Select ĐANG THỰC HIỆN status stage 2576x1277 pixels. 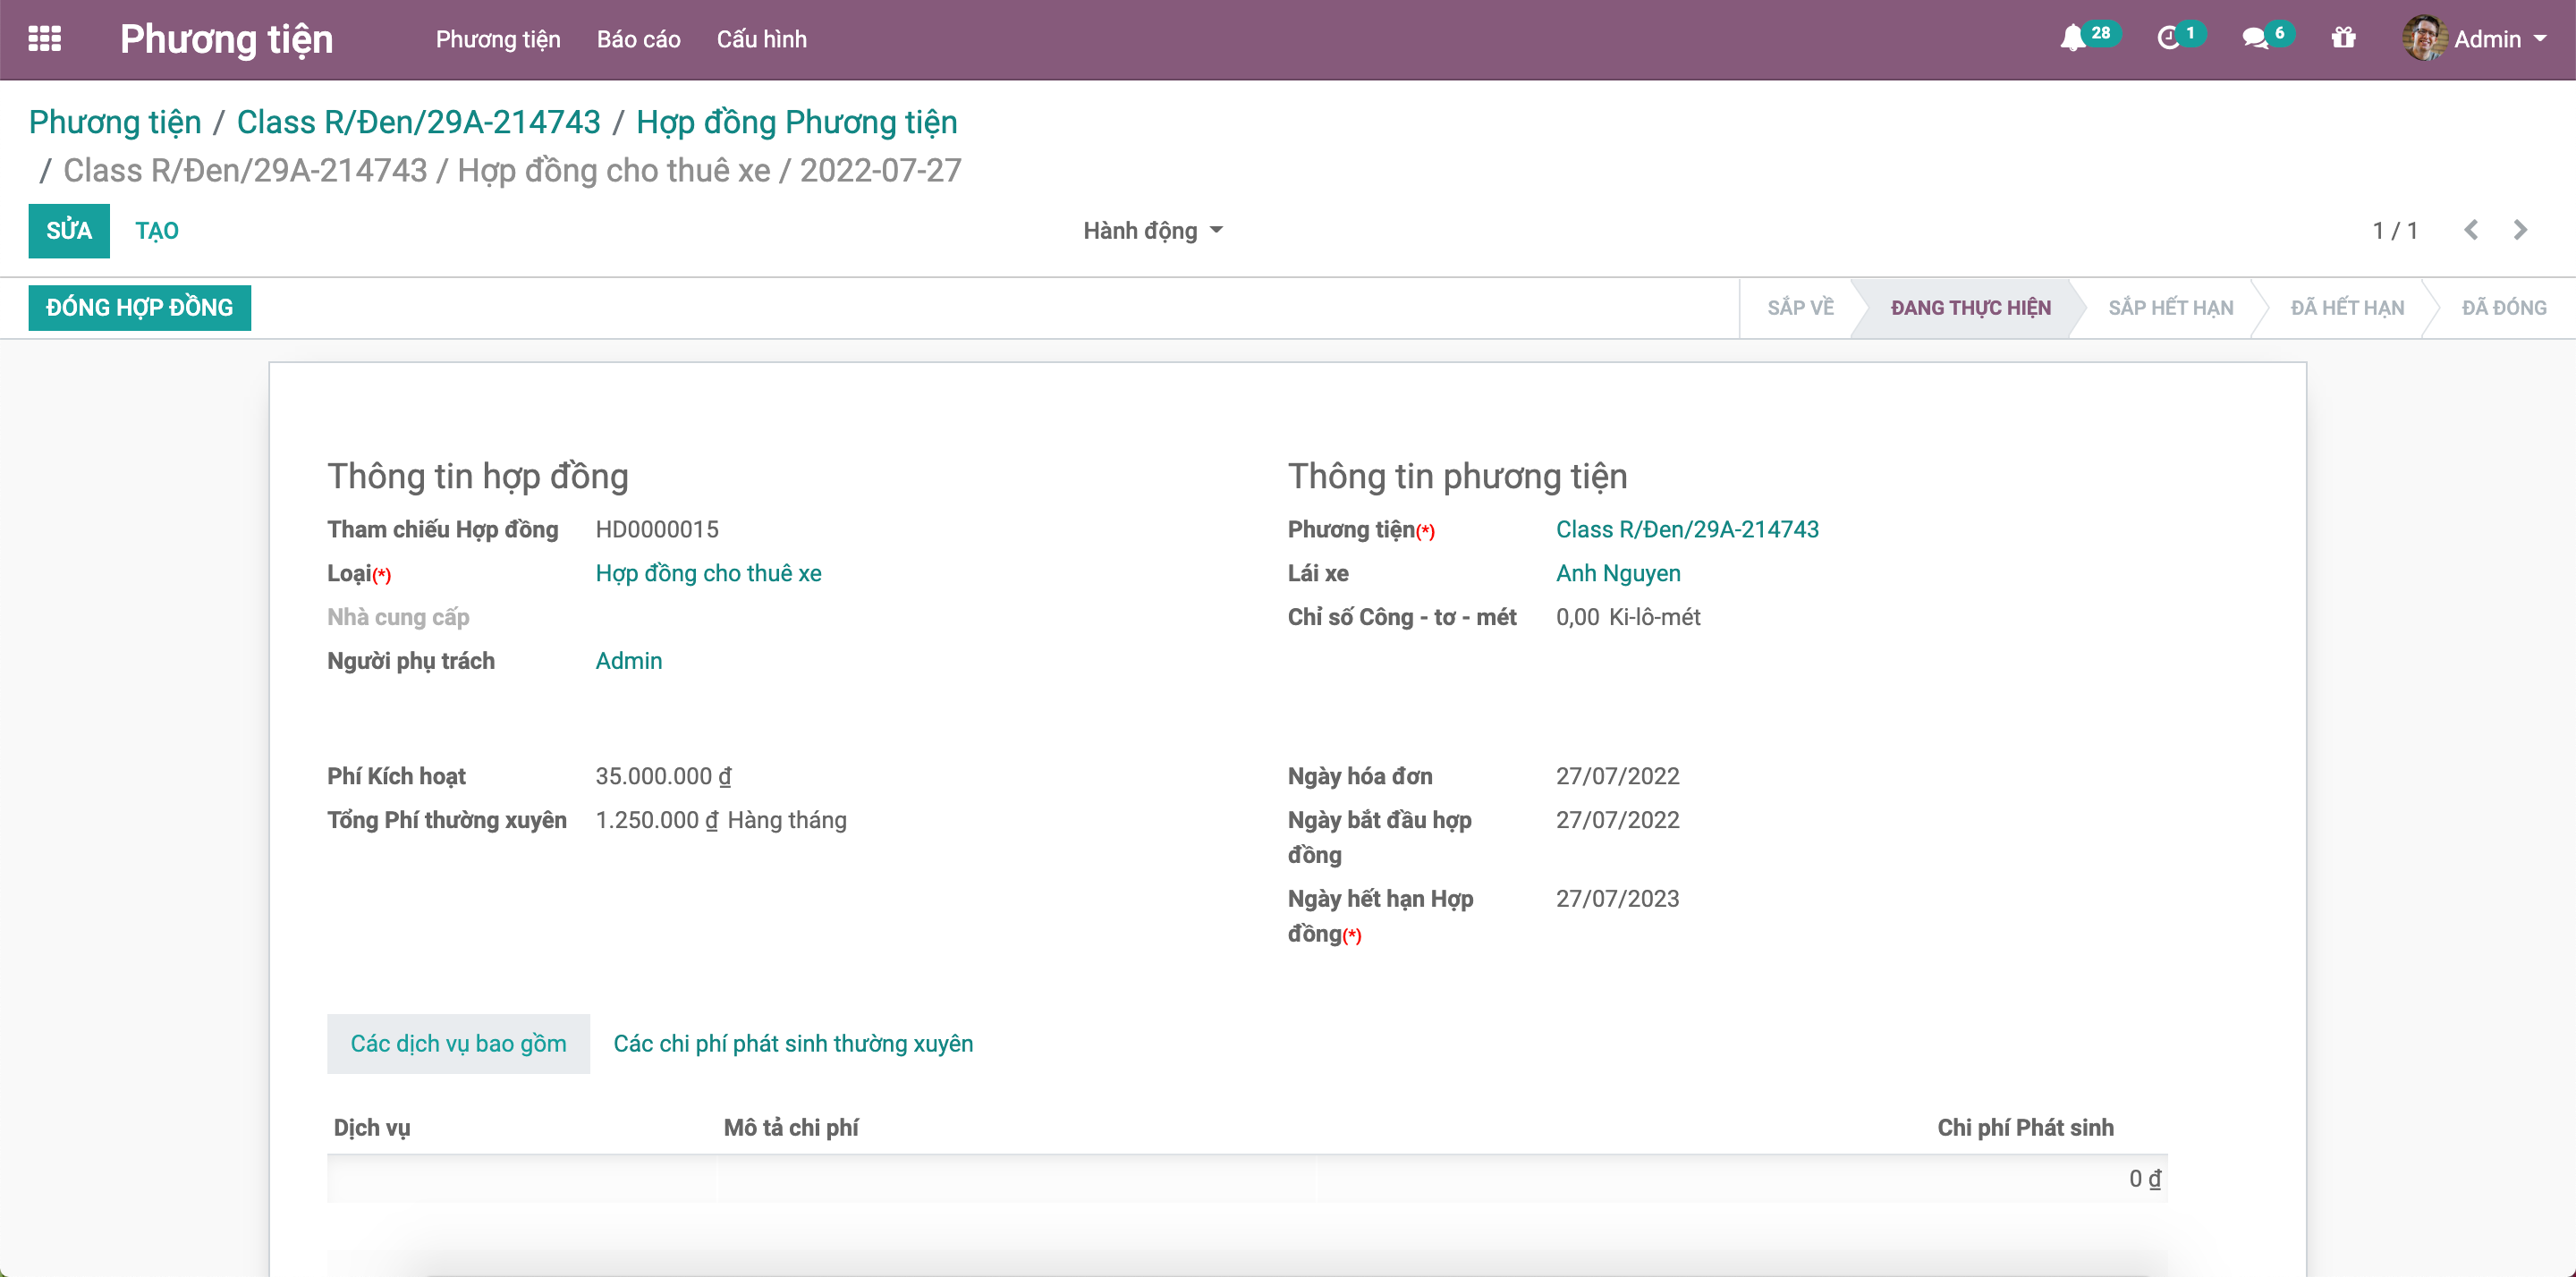point(1970,308)
